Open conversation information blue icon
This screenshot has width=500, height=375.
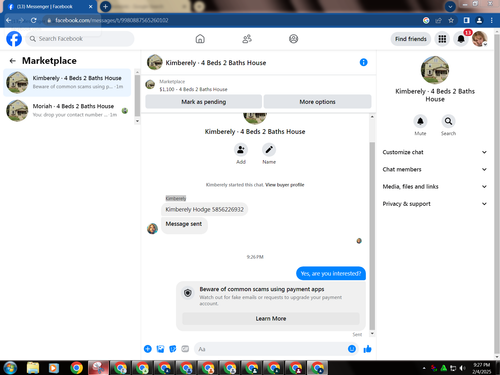[x=363, y=62]
